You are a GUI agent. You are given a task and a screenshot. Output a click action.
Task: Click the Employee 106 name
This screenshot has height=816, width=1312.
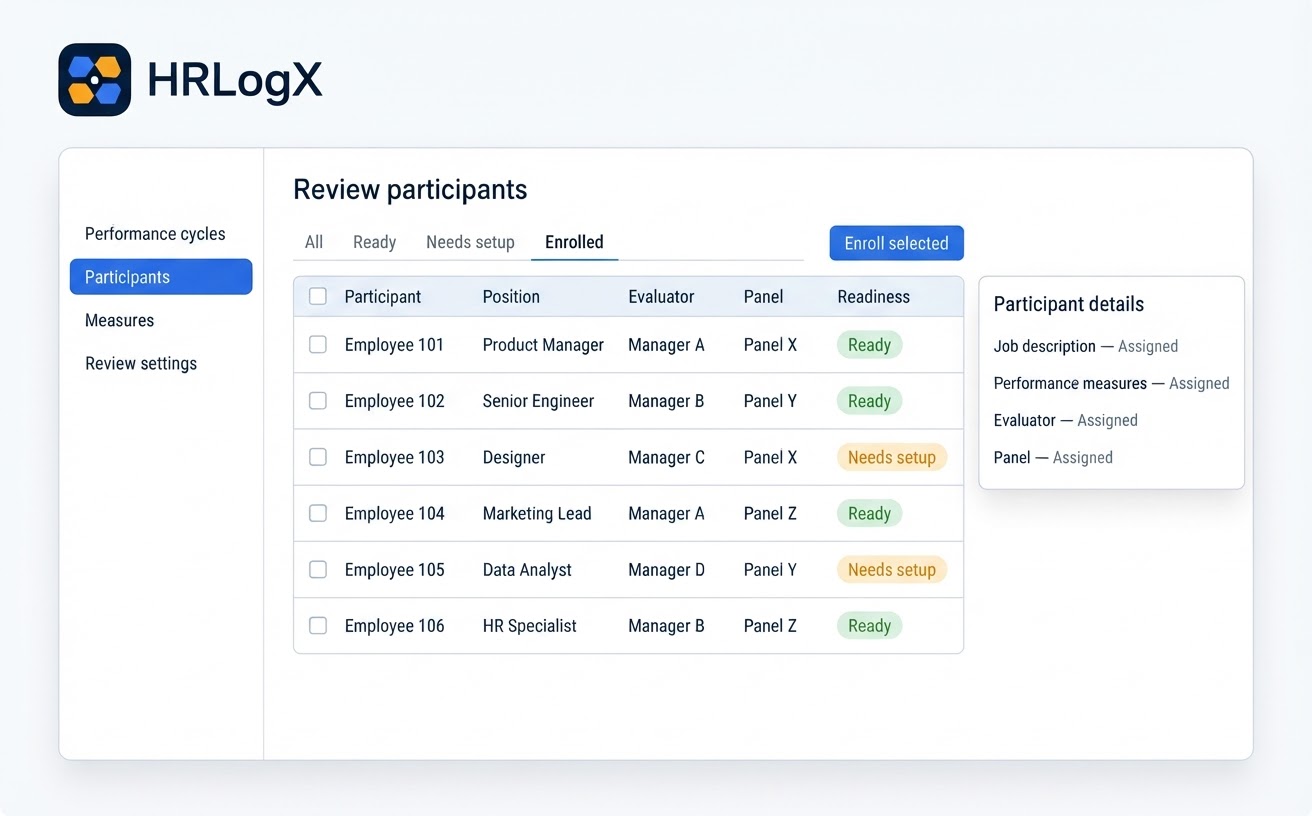(394, 625)
